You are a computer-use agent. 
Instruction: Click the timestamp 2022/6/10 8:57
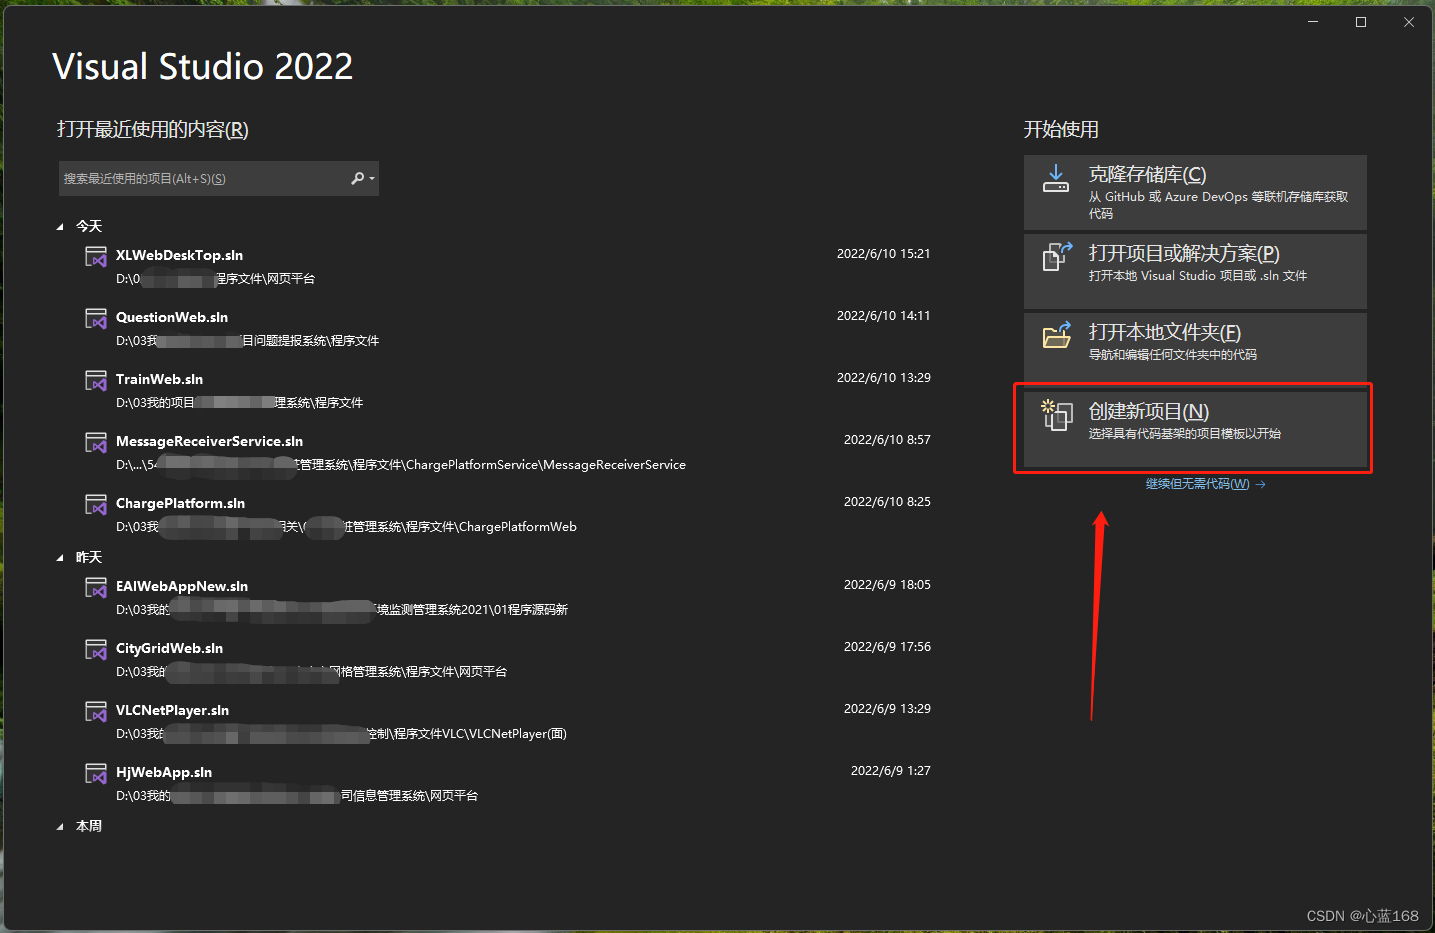tap(887, 440)
